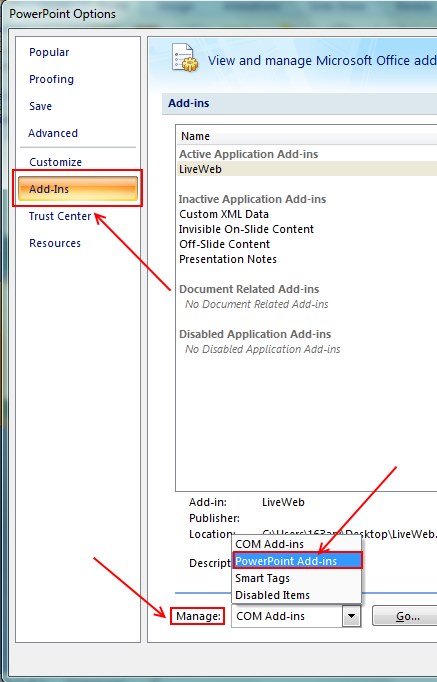Click the Manage: label
The height and width of the screenshot is (682, 437).
coord(198,616)
